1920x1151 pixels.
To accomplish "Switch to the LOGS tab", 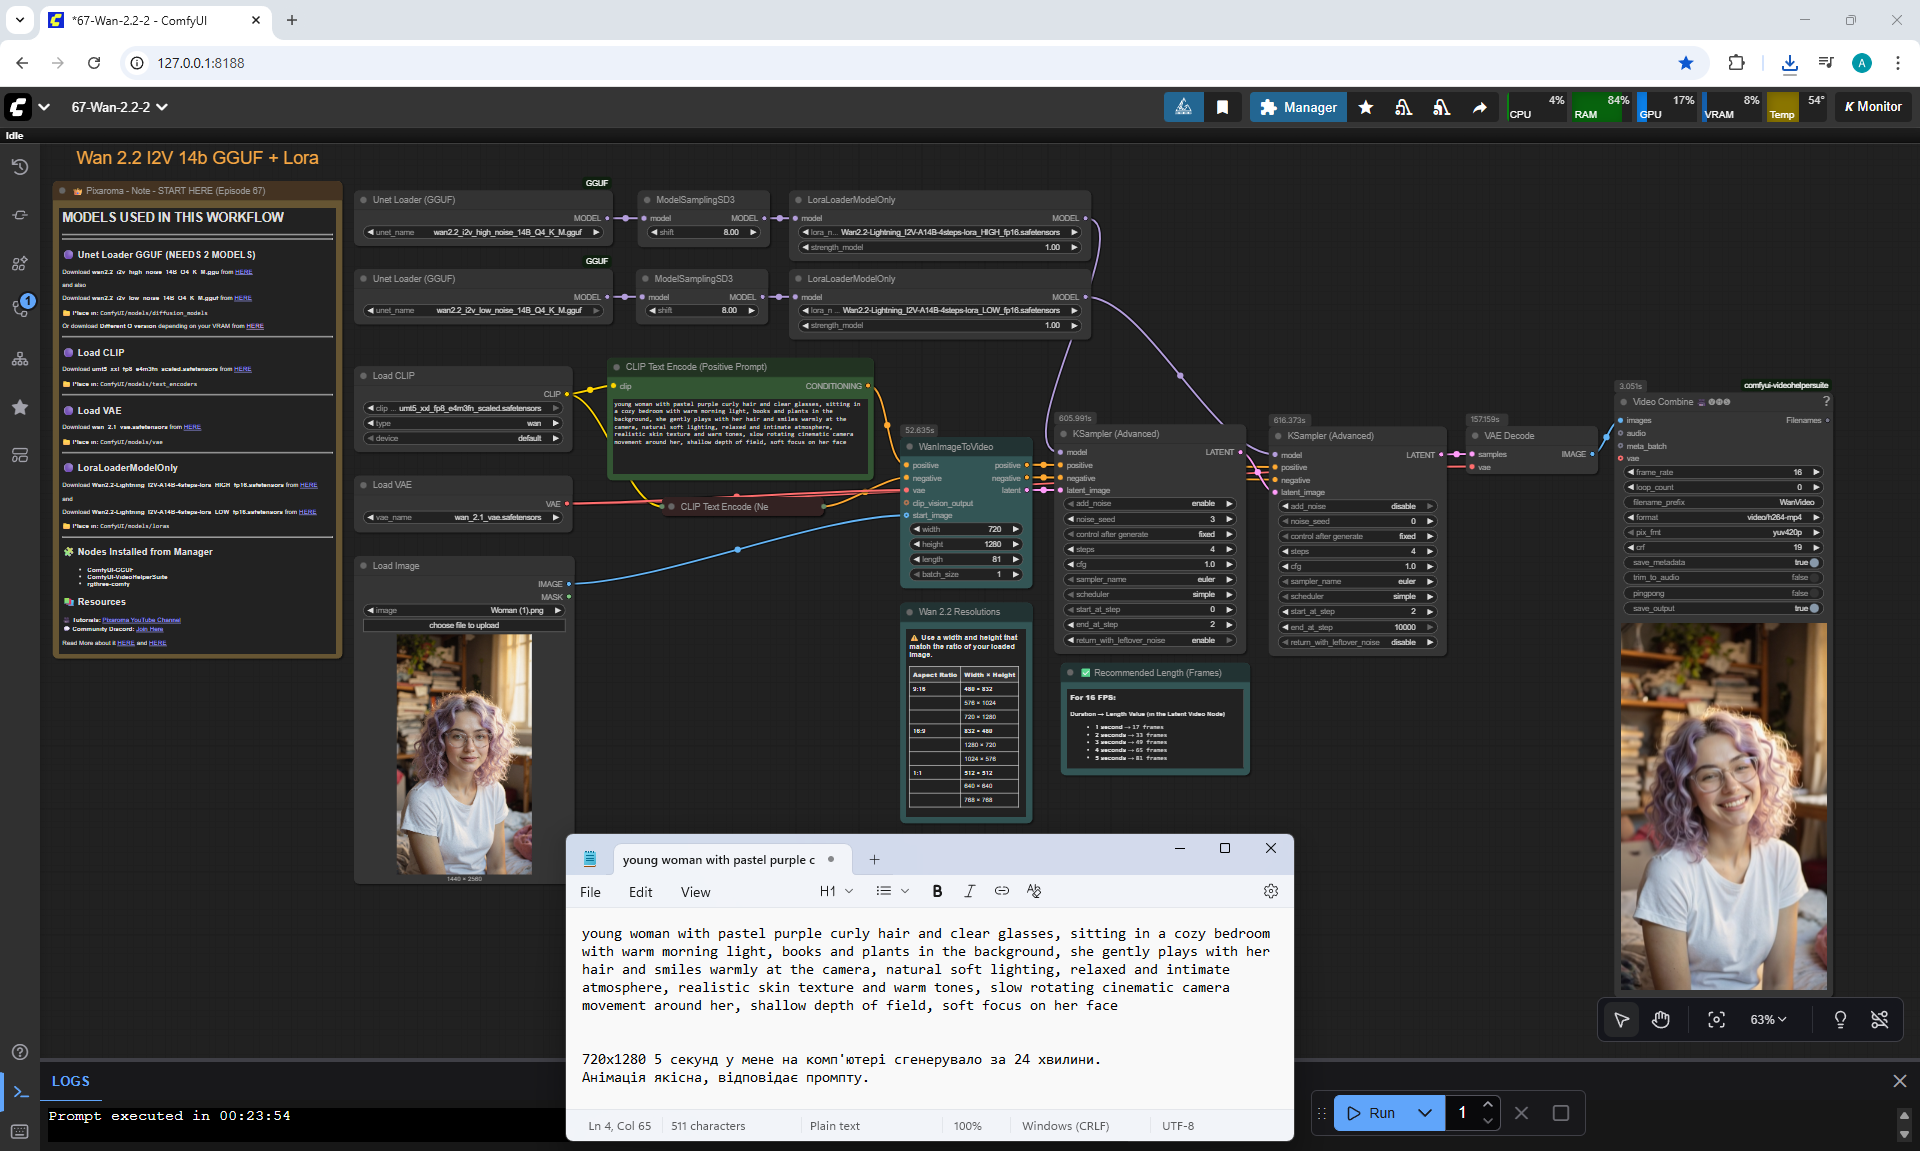I will pos(70,1081).
